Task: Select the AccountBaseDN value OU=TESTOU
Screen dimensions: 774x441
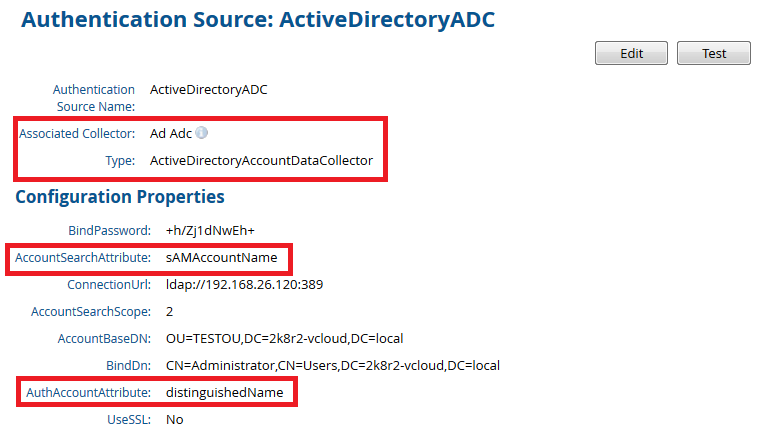Action: 284,339
